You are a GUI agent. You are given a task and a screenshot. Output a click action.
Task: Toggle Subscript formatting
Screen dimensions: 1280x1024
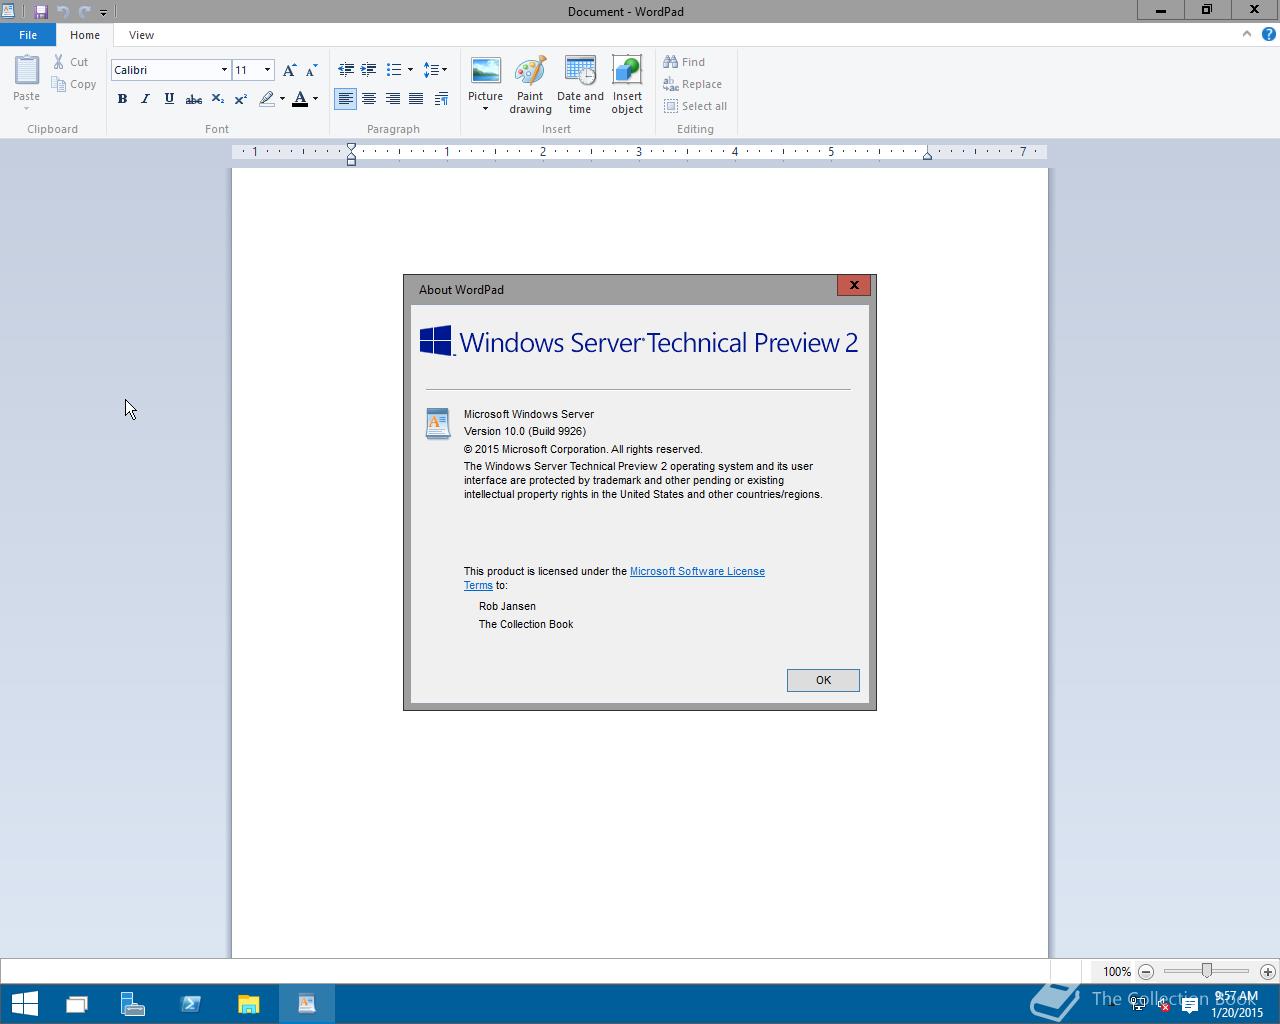point(217,99)
